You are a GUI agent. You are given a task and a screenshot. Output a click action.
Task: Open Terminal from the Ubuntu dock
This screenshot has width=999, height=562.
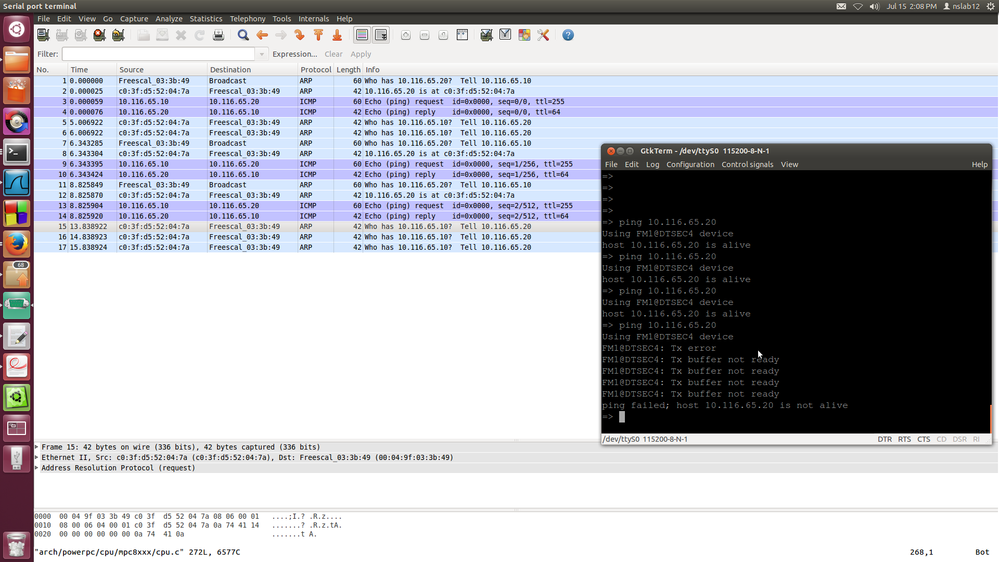17,153
